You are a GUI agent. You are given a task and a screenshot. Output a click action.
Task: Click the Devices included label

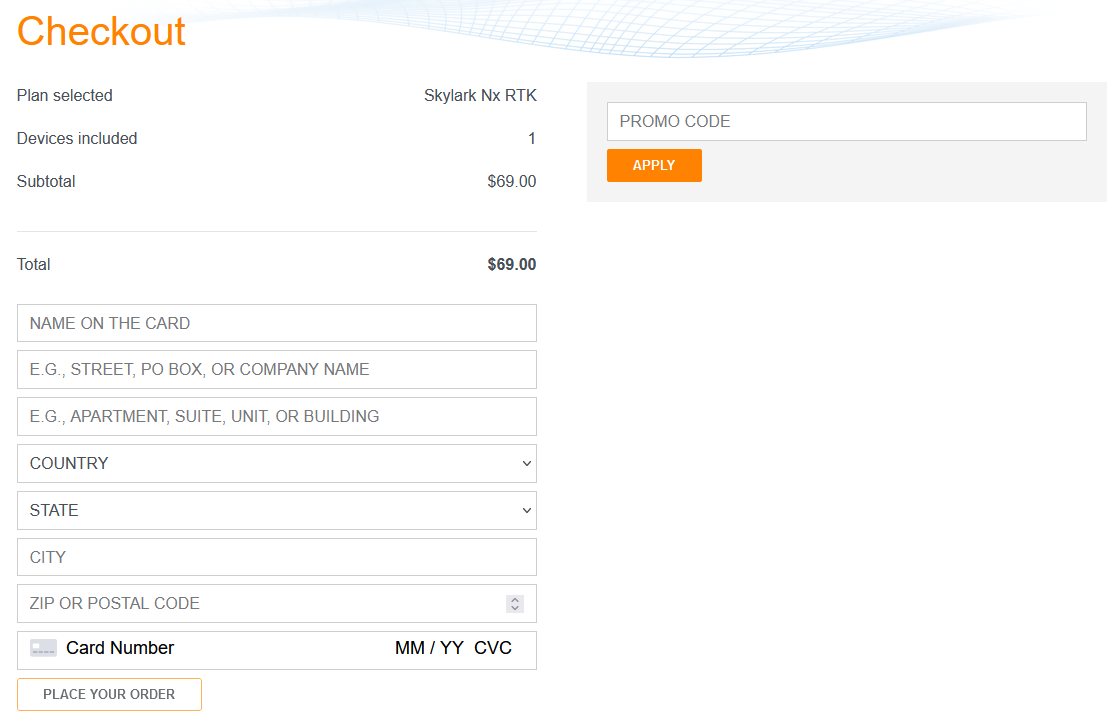(77, 138)
